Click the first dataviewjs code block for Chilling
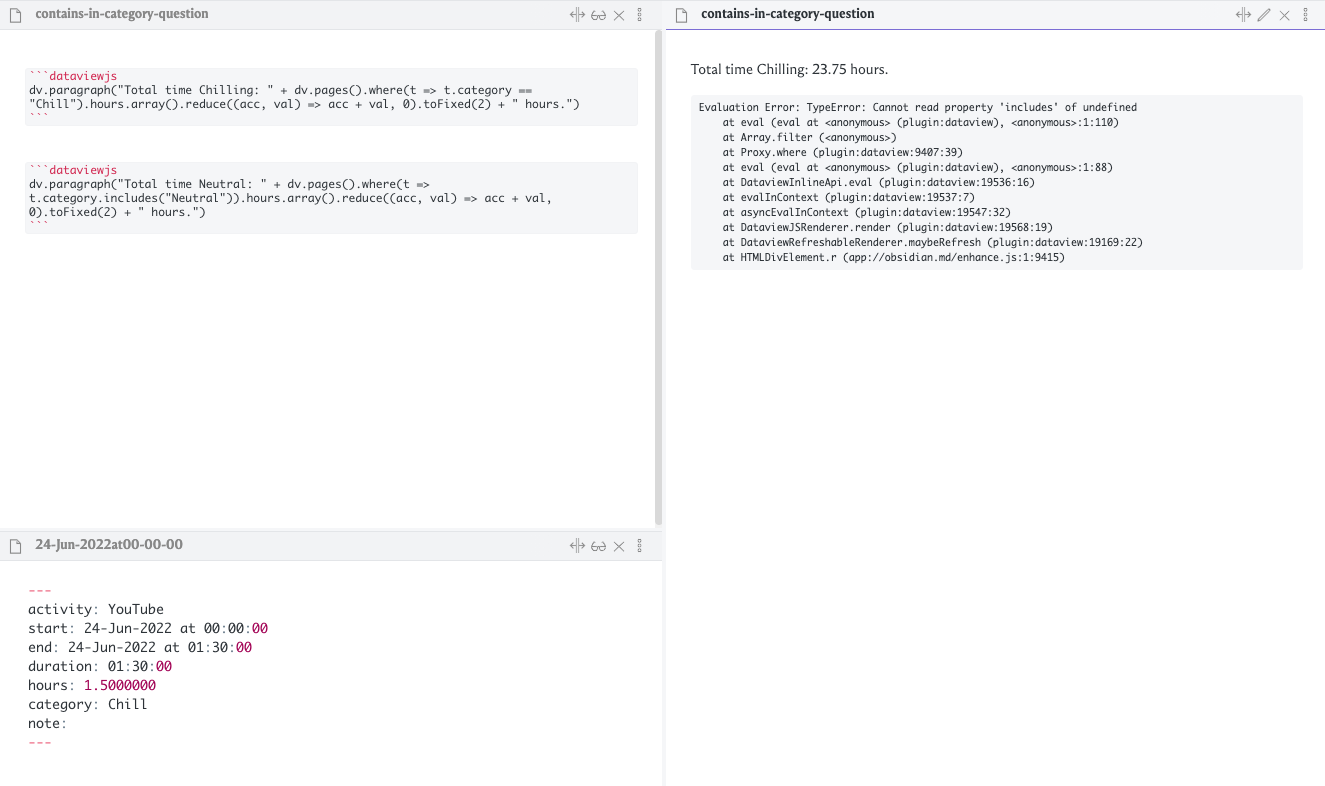1325x786 pixels. pyautogui.click(x=331, y=97)
